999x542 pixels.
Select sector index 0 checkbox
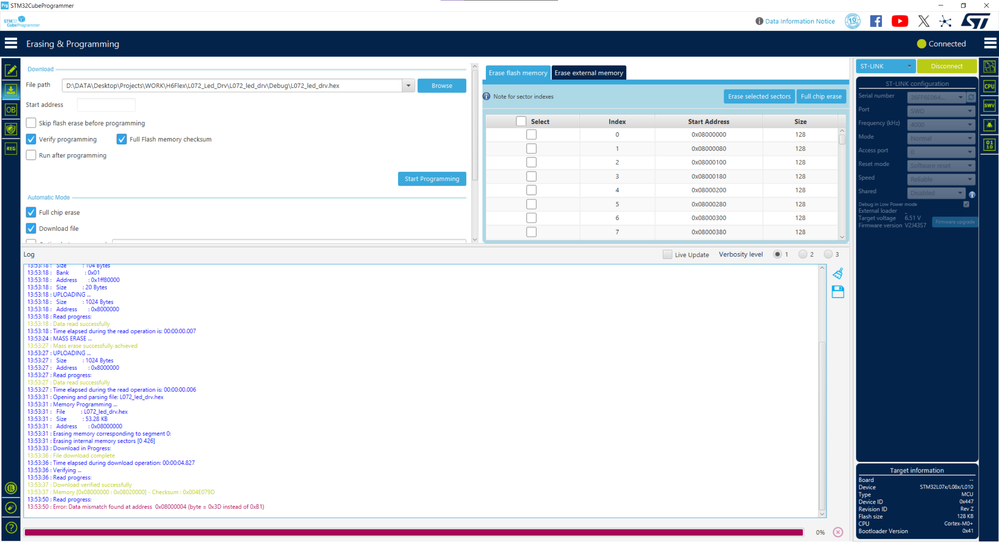531,134
